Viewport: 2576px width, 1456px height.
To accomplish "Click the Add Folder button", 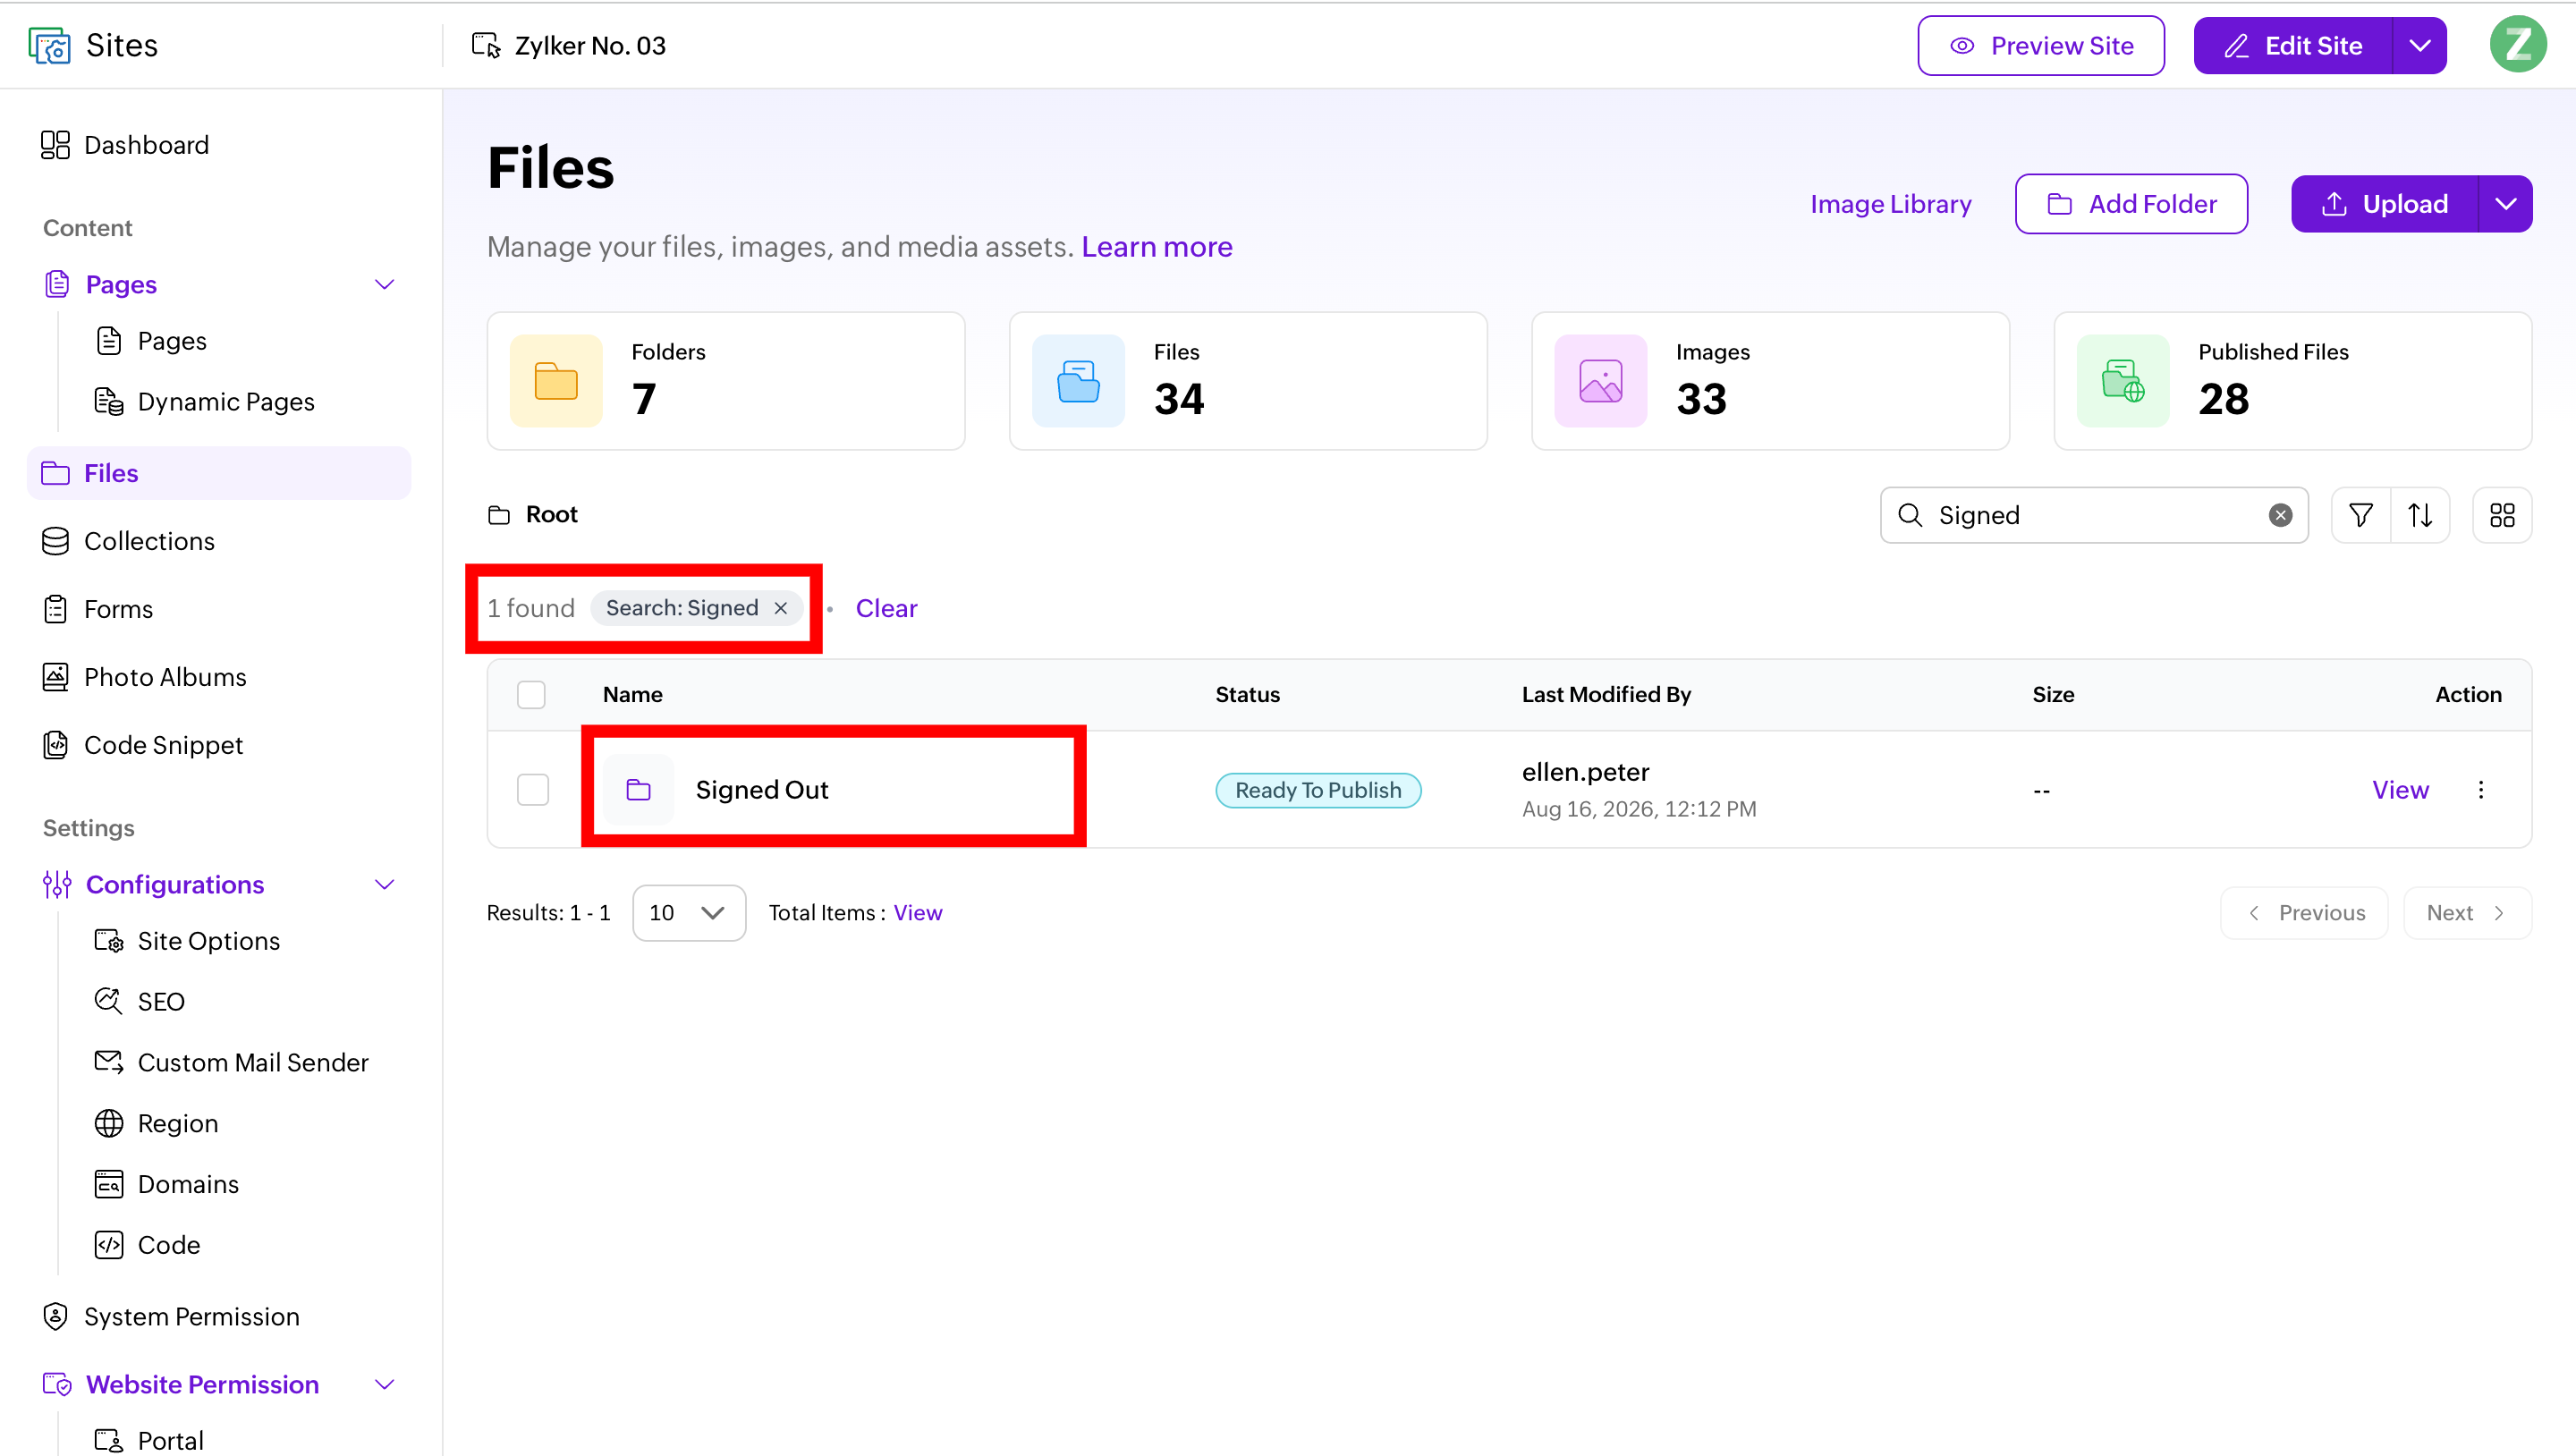I will [2131, 204].
